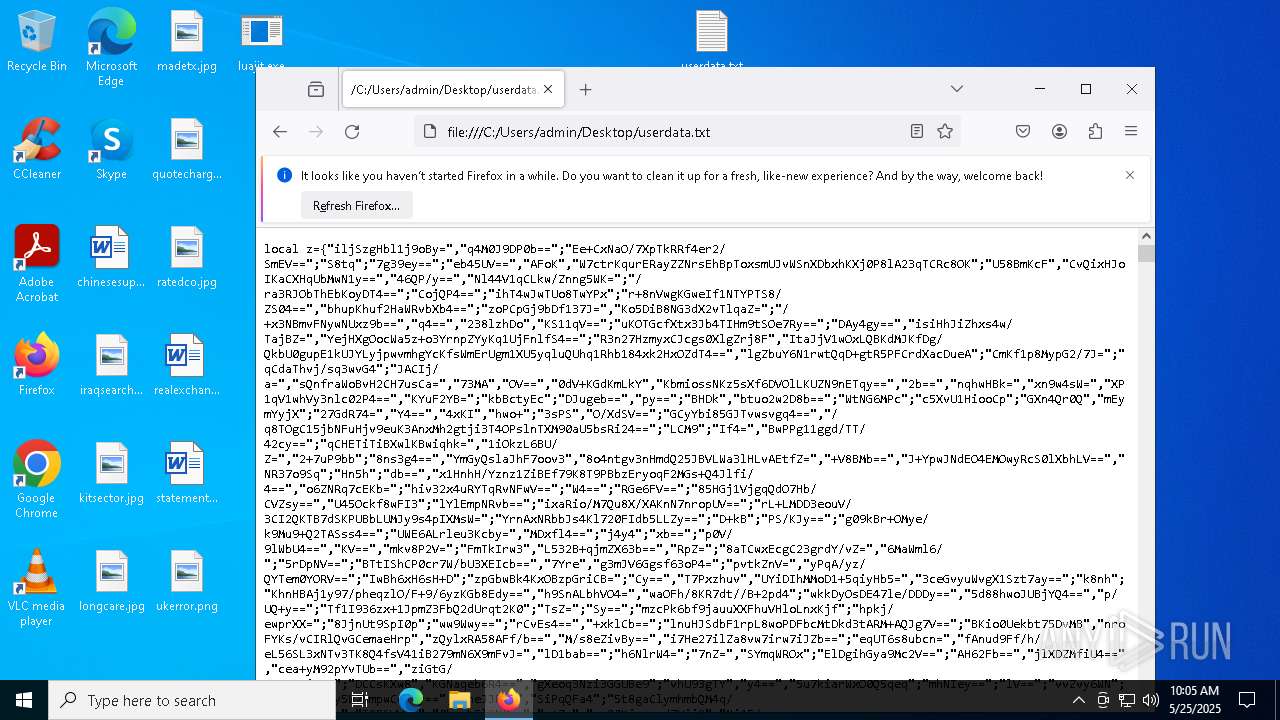Click Firefox taskbar button

508,700
